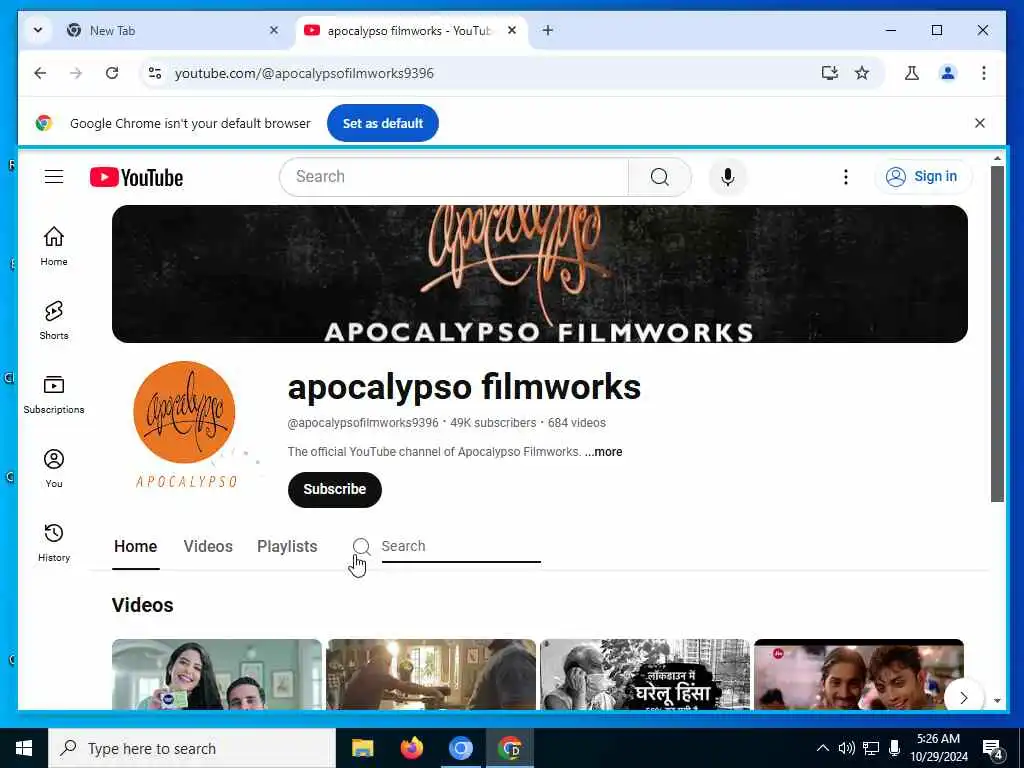This screenshot has height=768, width=1024.
Task: Show hidden system tray icons
Action: tap(823, 748)
